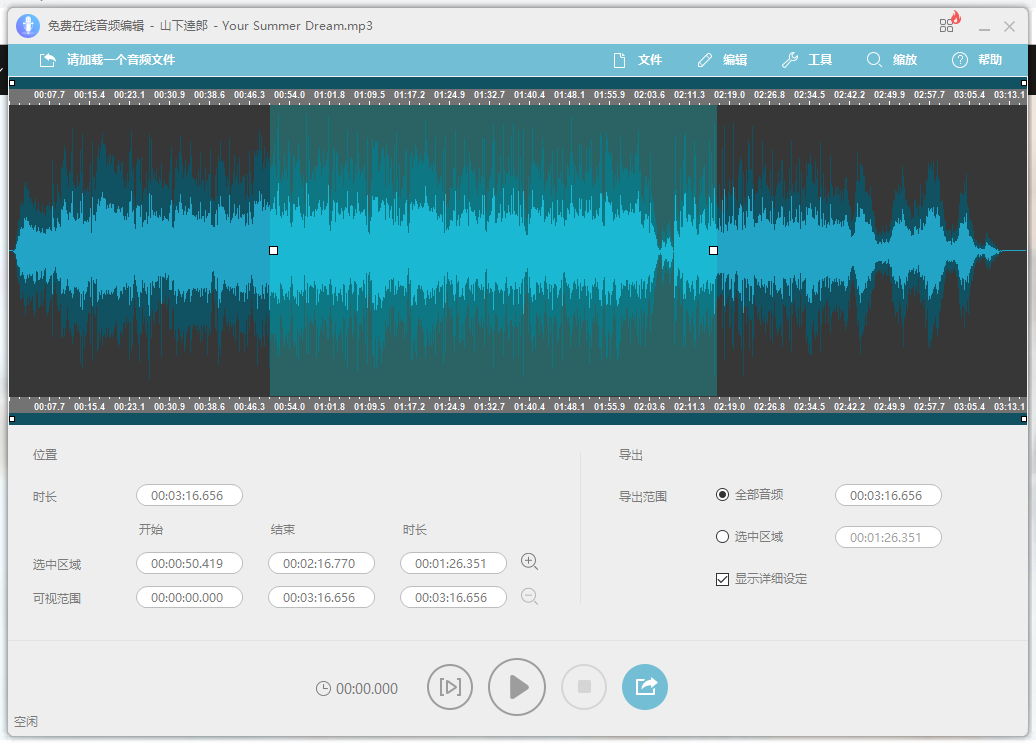Uncheck the 显示详细设定 checkbox
This screenshot has height=744, width=1036.
[722, 579]
